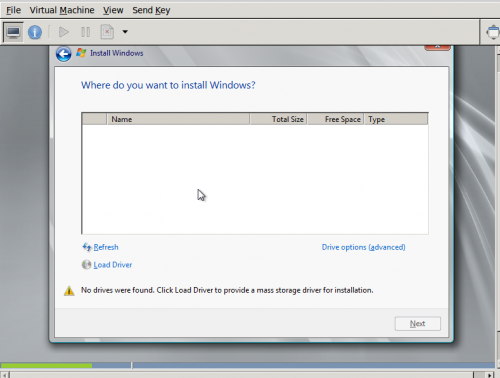
Task: Click the yellow warning triangle icon
Action: tap(69, 291)
